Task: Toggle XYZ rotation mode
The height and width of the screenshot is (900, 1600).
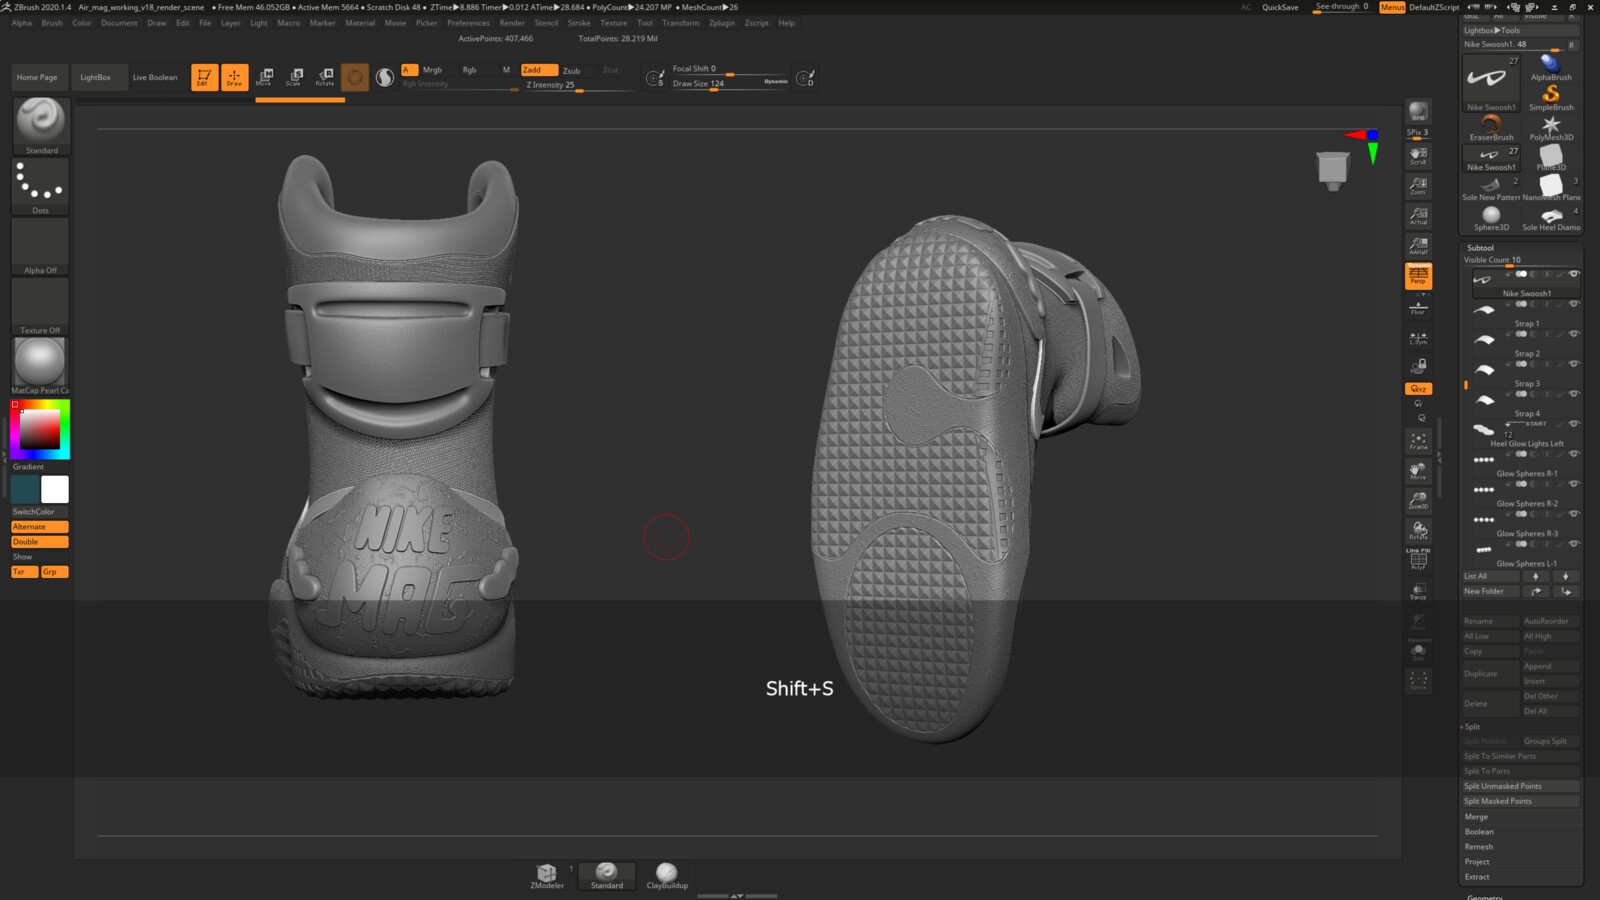Action: click(x=1418, y=389)
